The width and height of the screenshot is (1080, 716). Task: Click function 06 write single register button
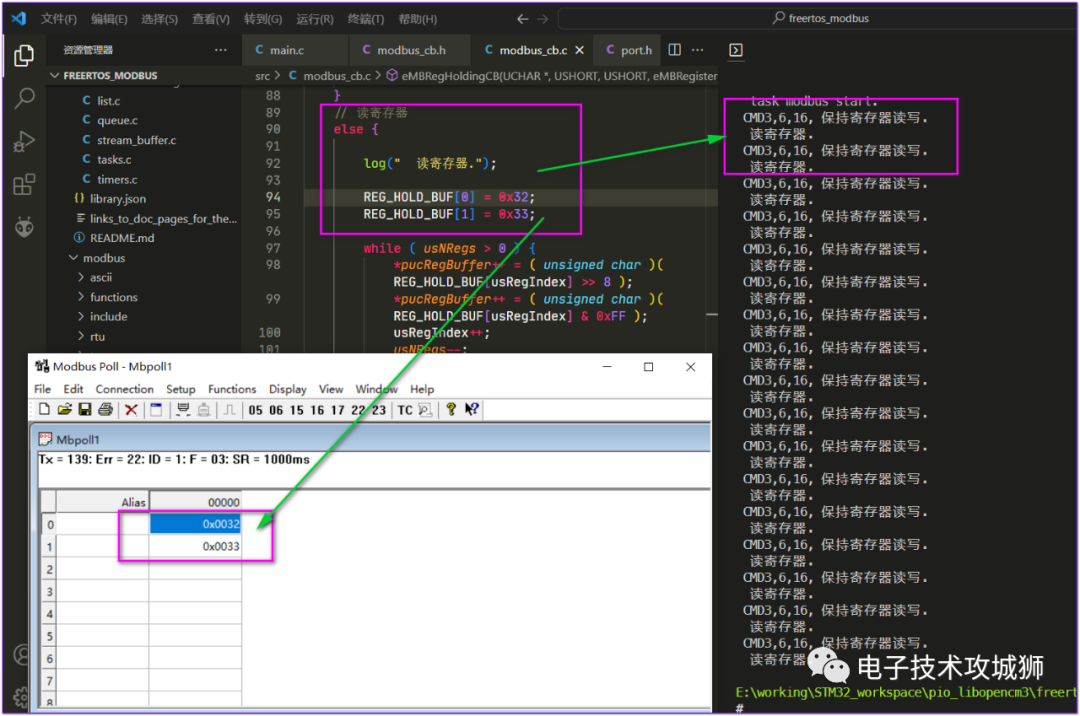coord(276,410)
